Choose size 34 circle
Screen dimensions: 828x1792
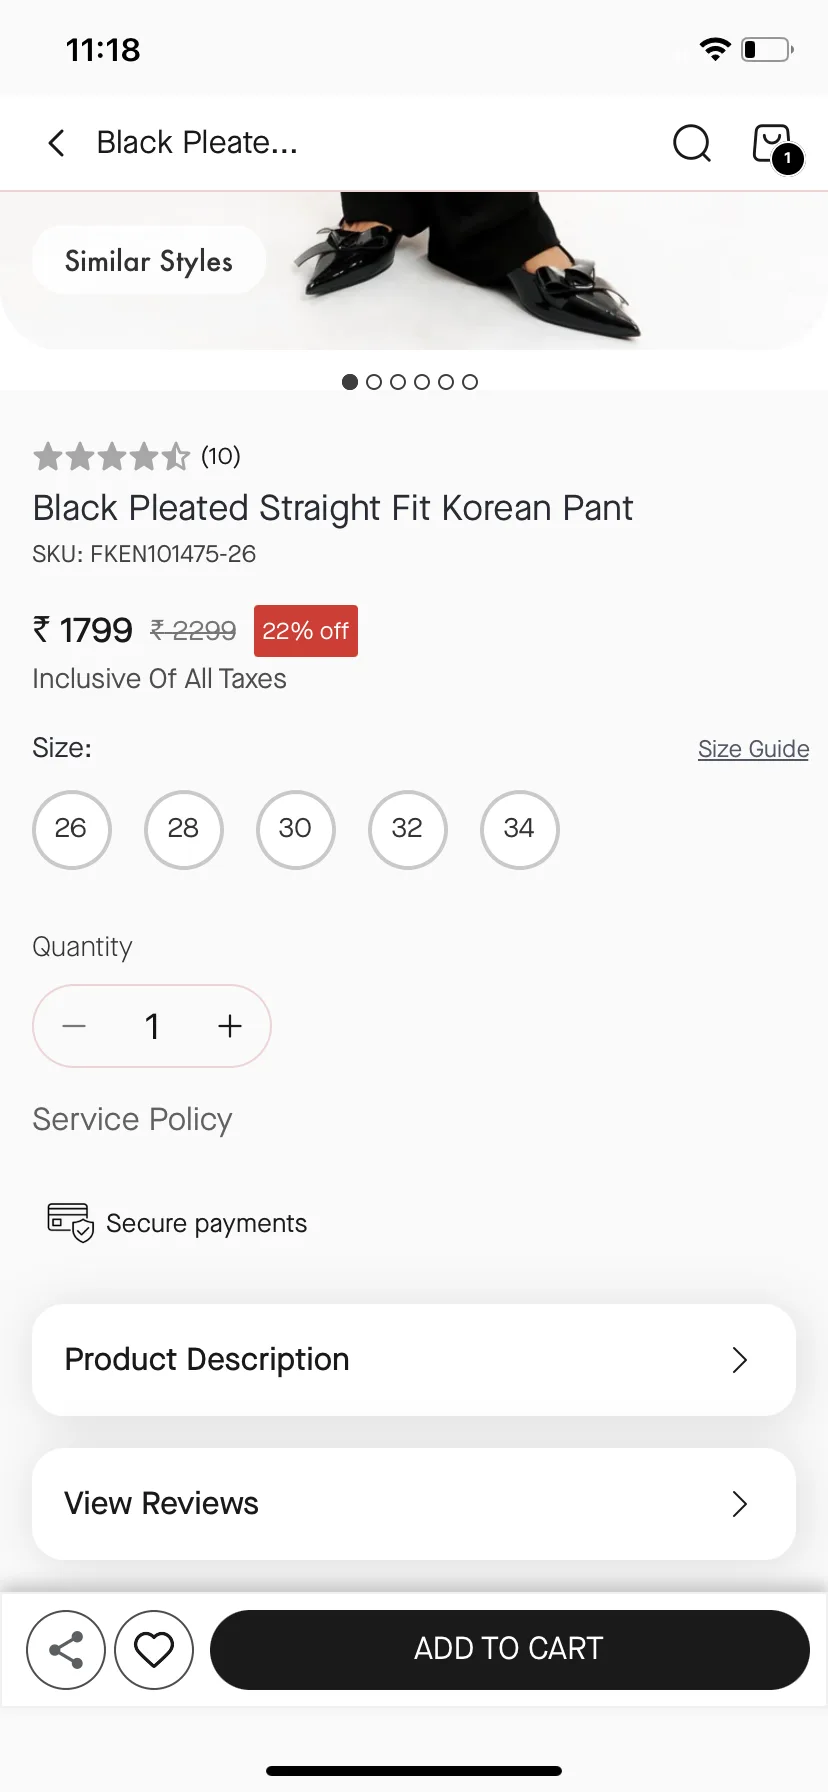(x=519, y=830)
